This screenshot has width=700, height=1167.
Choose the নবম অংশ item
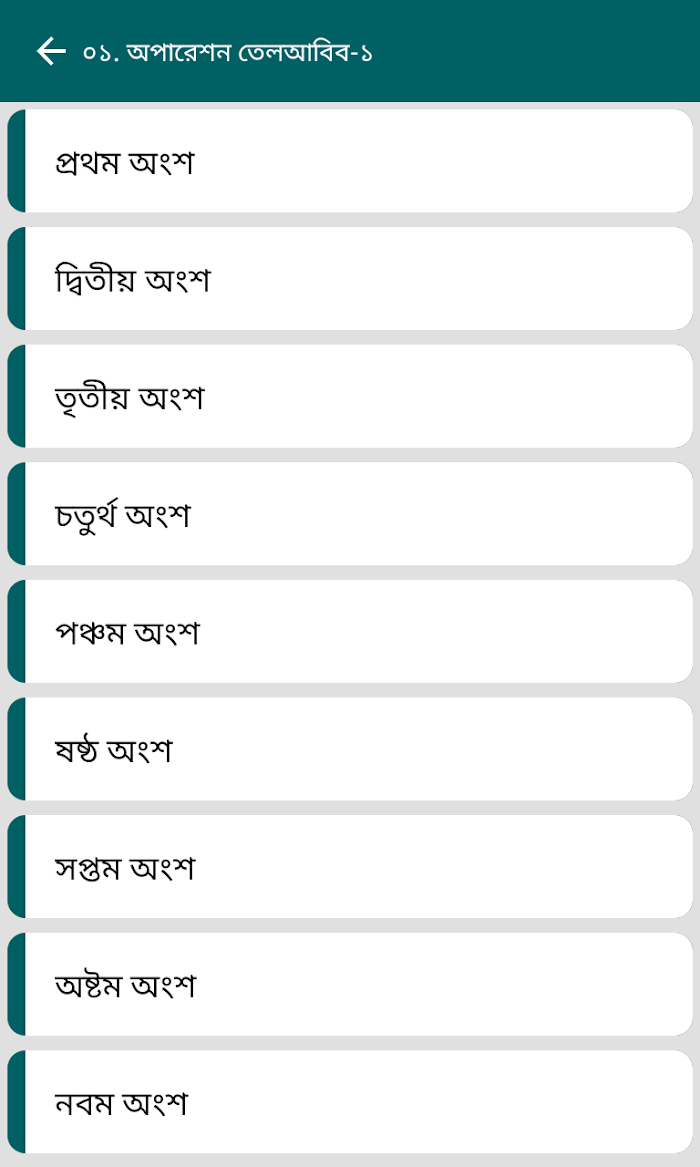click(x=350, y=1102)
